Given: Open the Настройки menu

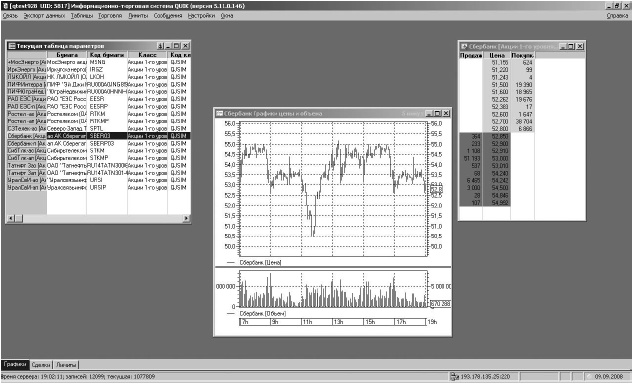Looking at the screenshot, I should pos(201,16).
